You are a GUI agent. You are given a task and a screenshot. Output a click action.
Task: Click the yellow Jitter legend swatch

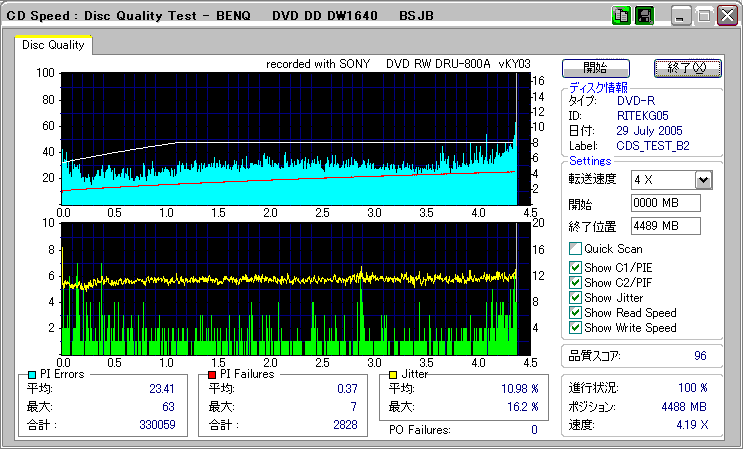(394, 374)
